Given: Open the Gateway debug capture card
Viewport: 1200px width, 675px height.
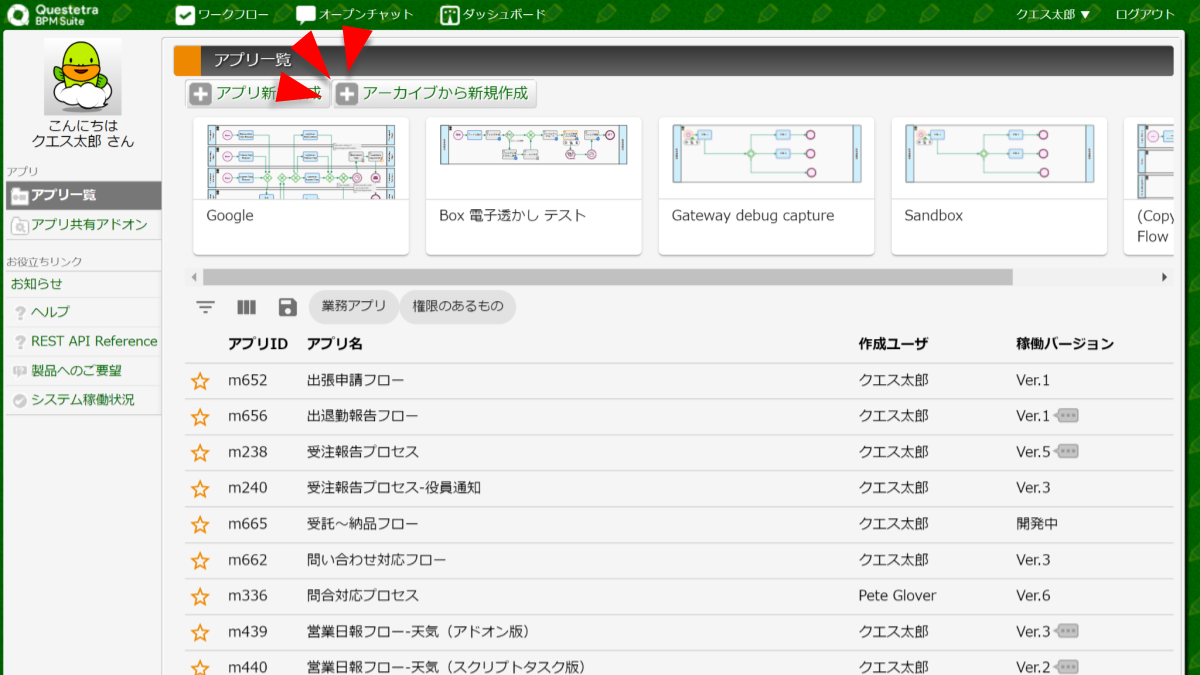Looking at the screenshot, I should tap(766, 186).
